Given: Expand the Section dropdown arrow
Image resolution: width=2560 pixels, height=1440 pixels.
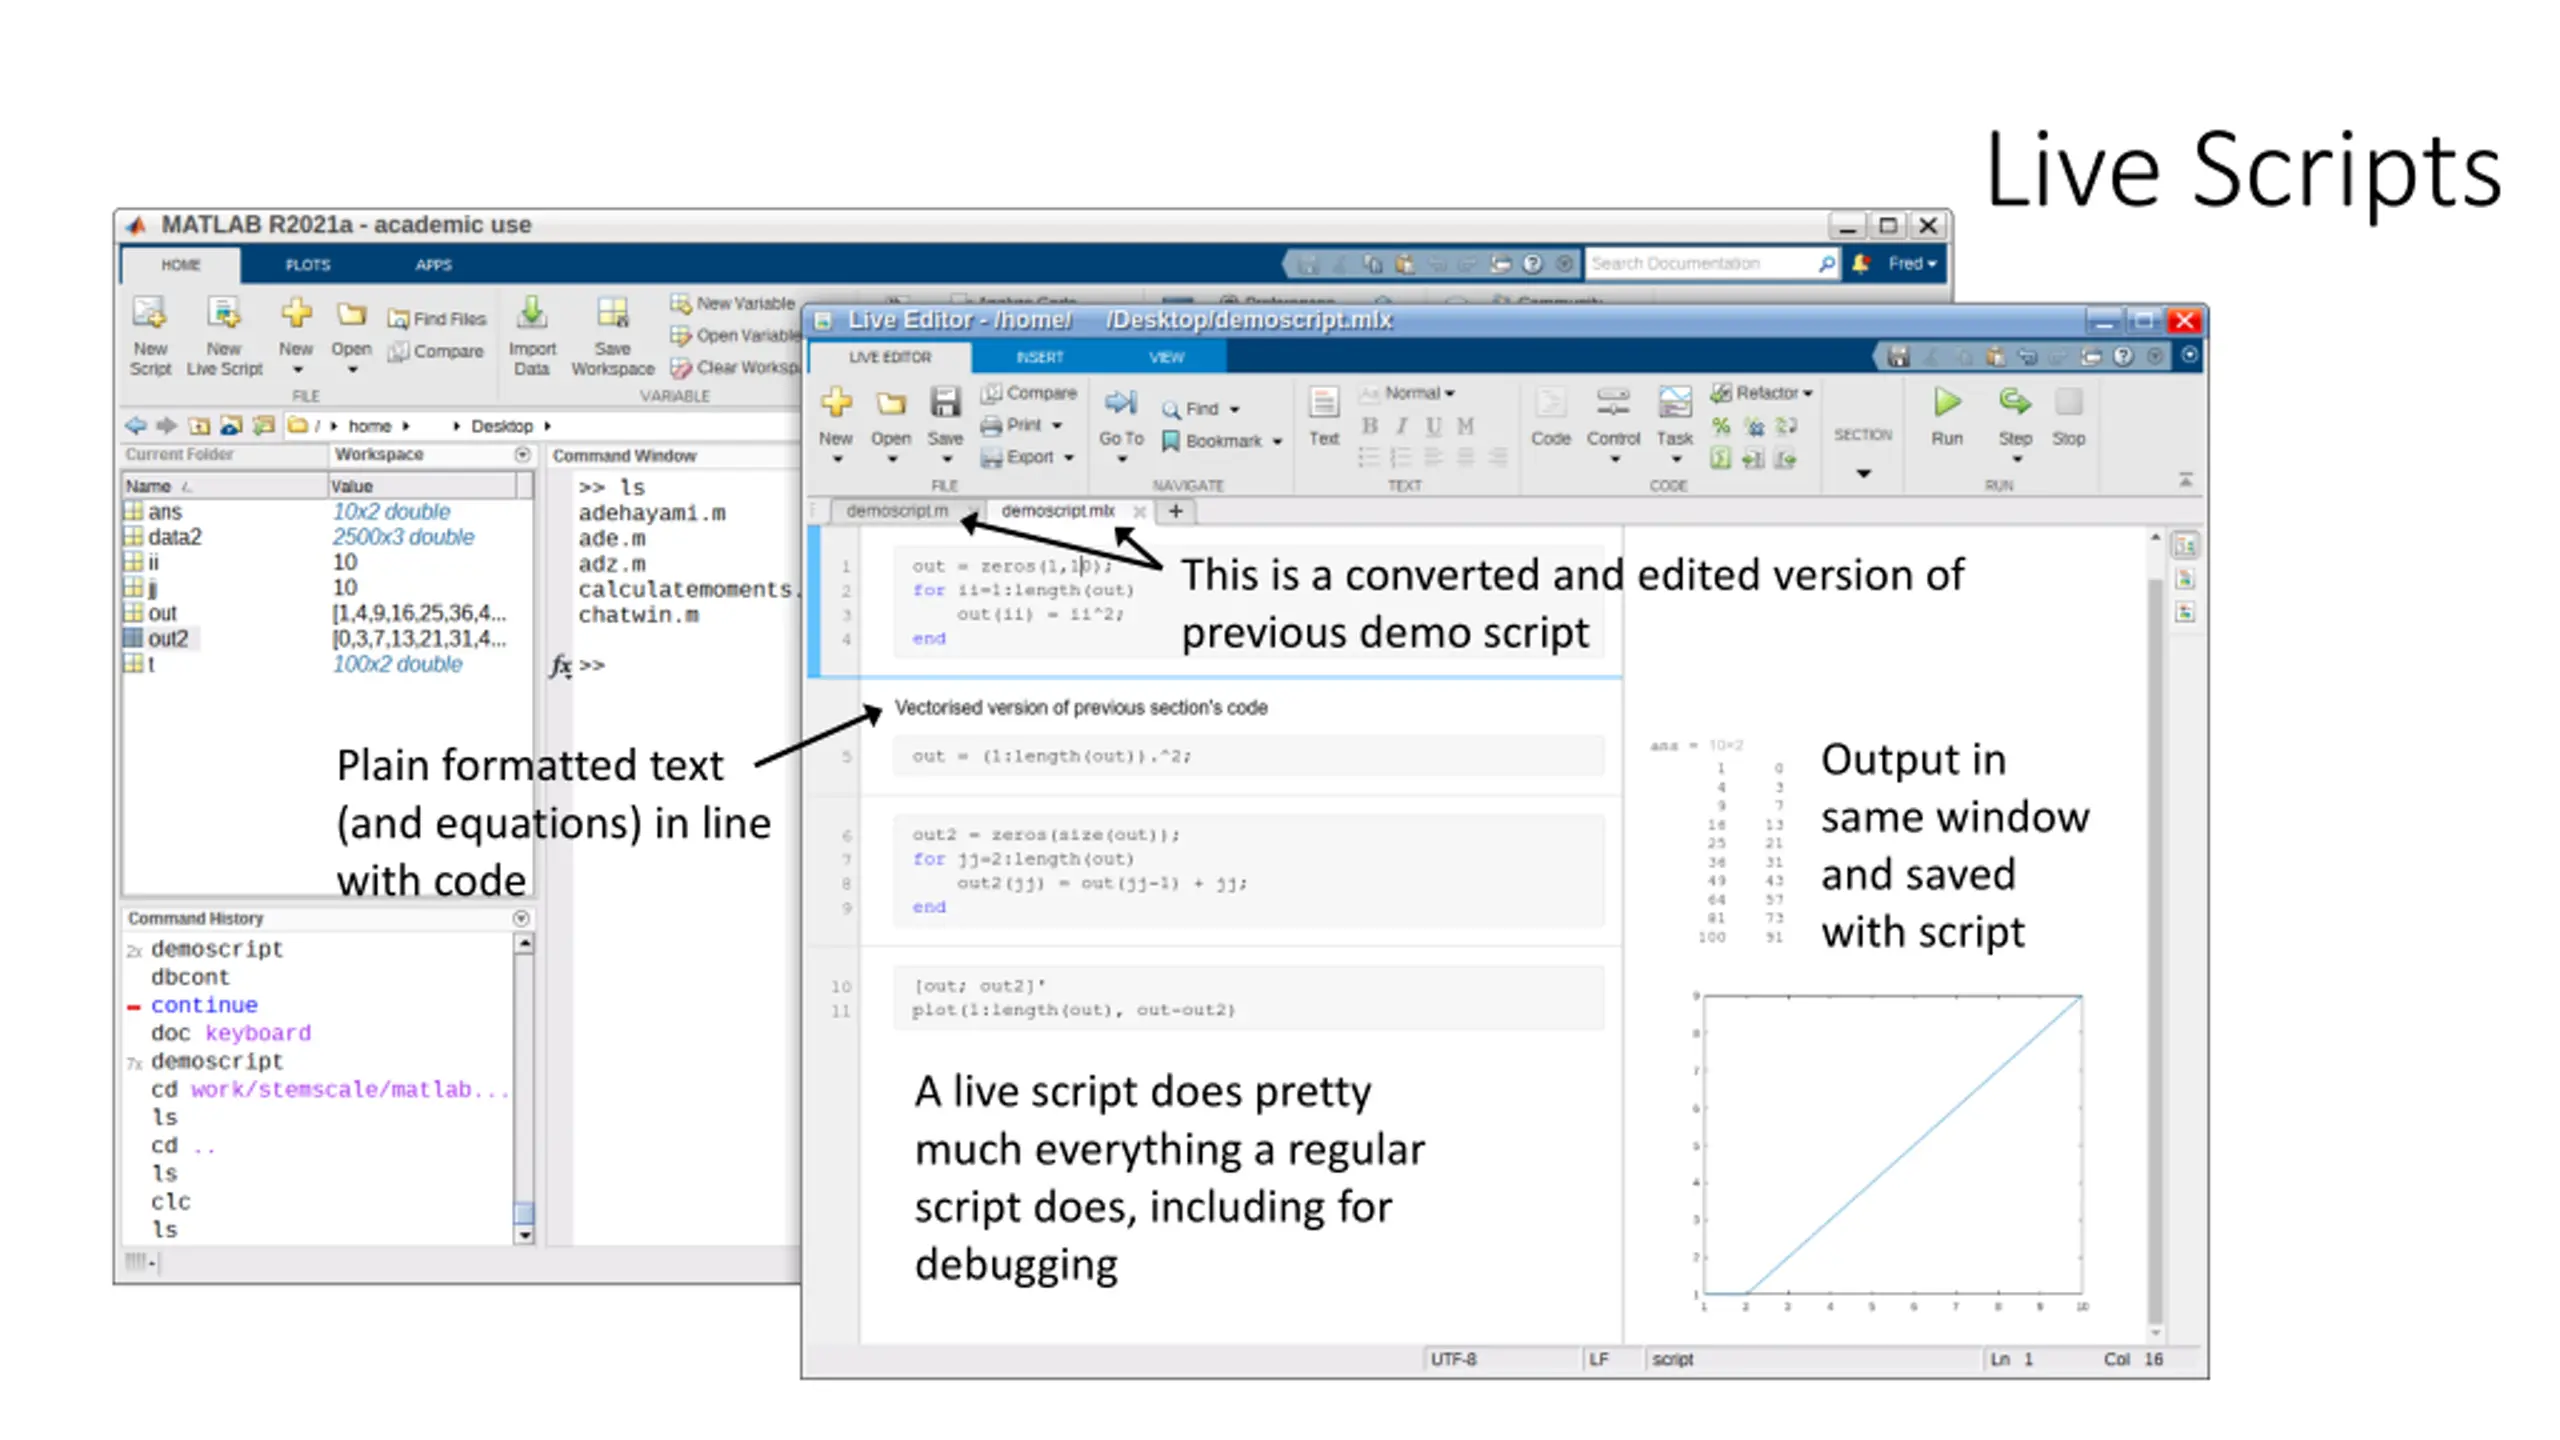Looking at the screenshot, I should coord(1863,473).
